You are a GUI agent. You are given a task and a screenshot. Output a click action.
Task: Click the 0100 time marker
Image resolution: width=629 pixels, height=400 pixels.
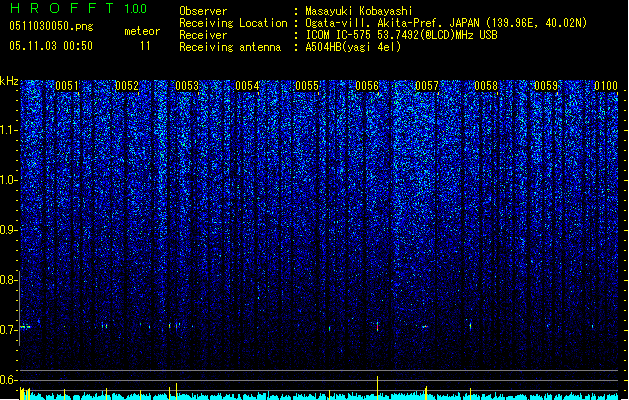[606, 86]
